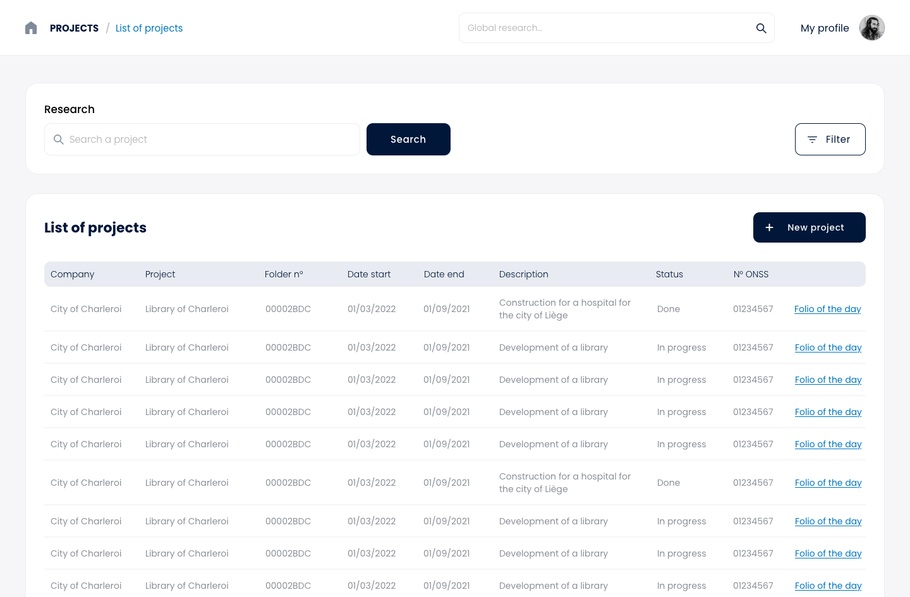Click the home icon in breadcrumb
Screen dimensions: 910x597
point(31,28)
